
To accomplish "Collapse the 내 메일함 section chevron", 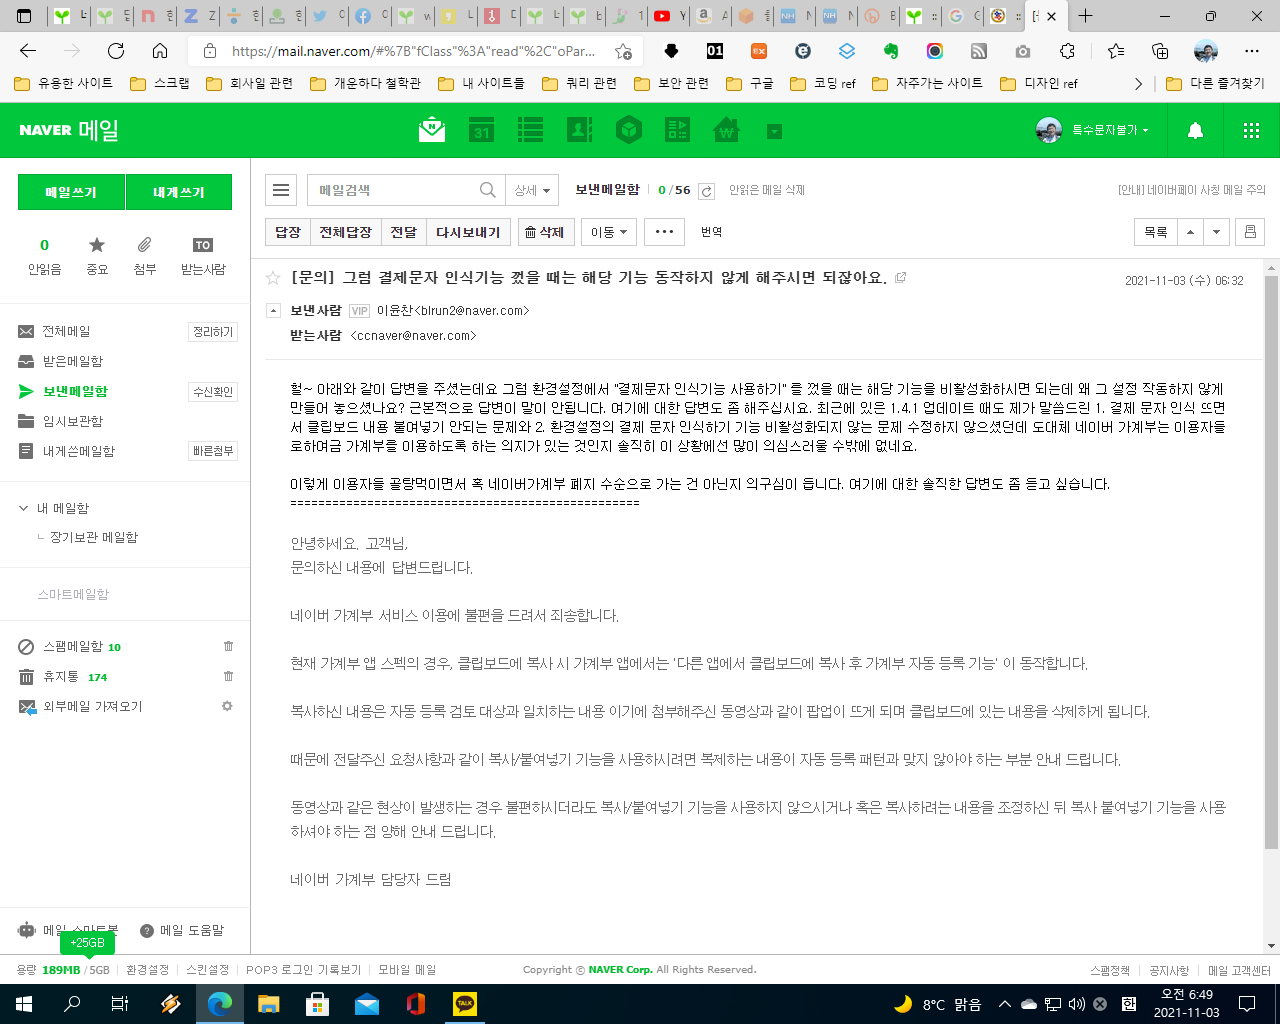I will tap(24, 508).
